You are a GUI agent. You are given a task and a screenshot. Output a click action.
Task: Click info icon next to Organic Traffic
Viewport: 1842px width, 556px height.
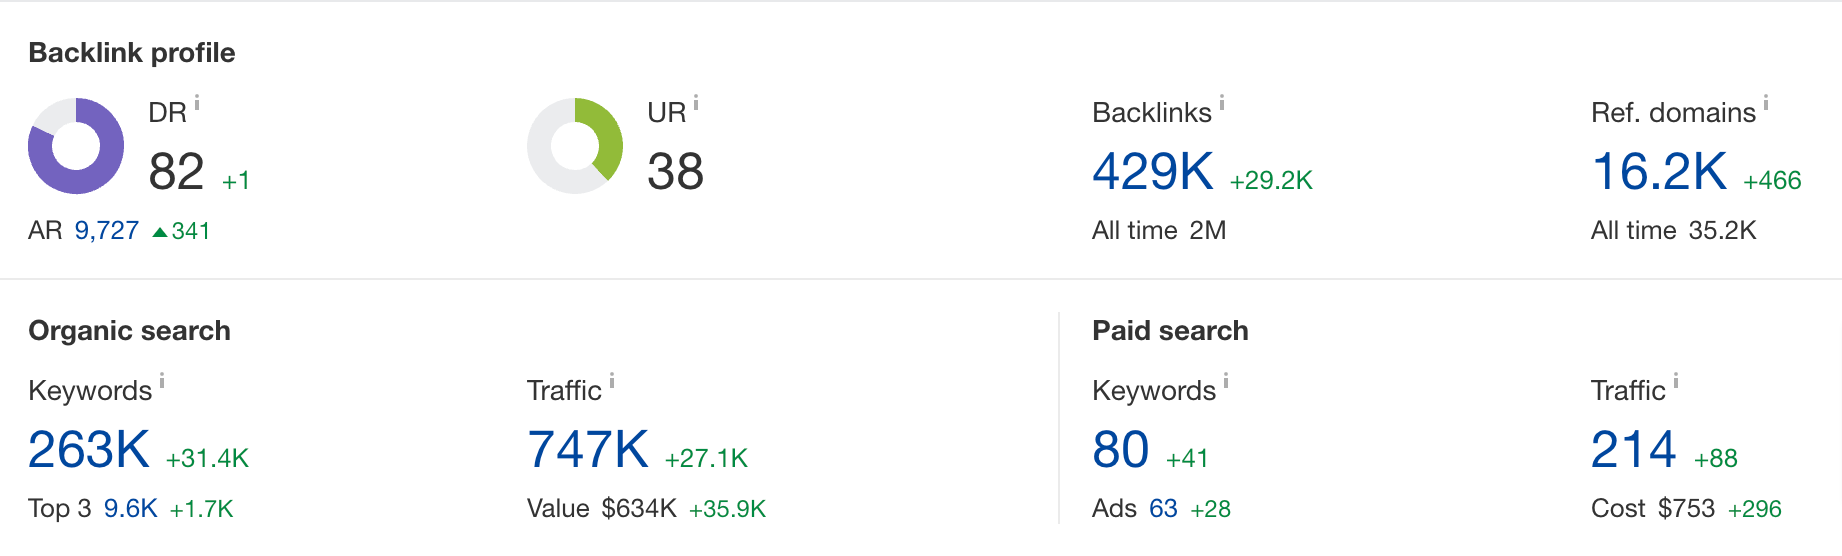(612, 381)
